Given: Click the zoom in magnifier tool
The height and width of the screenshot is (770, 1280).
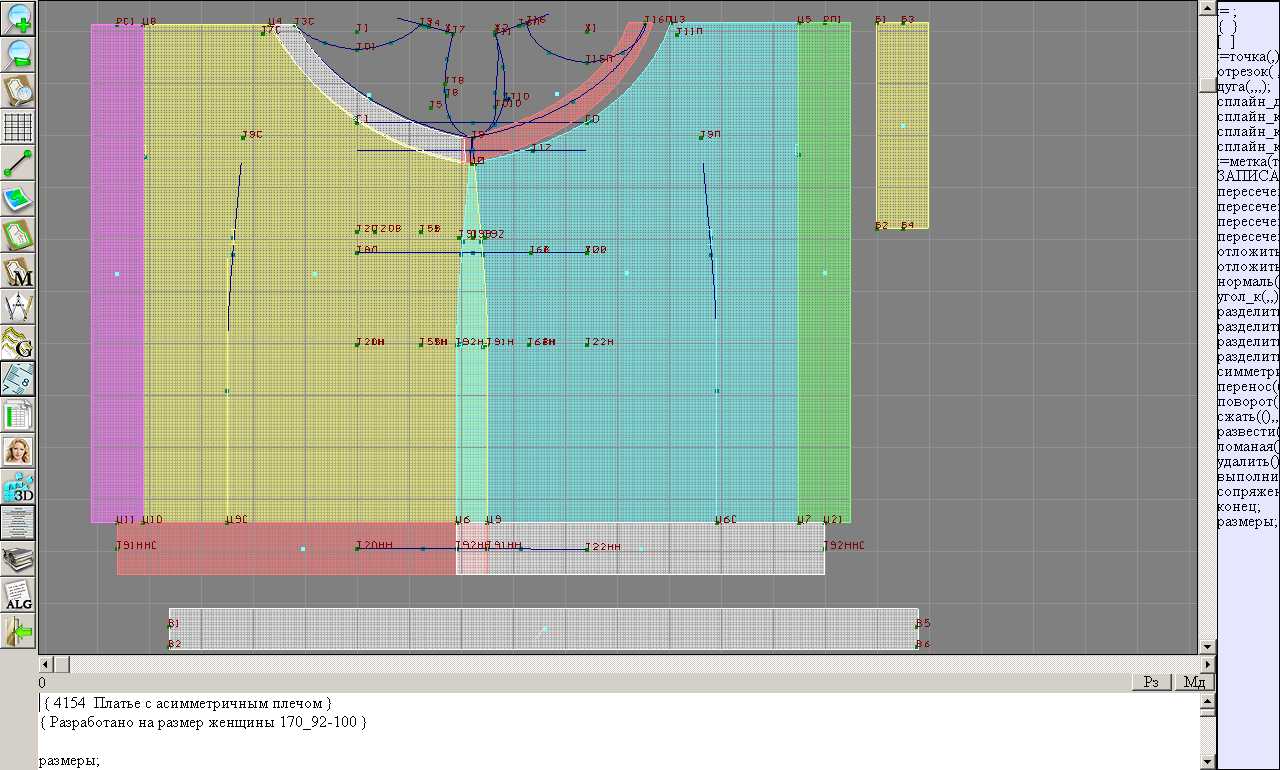Looking at the screenshot, I should (19, 17).
